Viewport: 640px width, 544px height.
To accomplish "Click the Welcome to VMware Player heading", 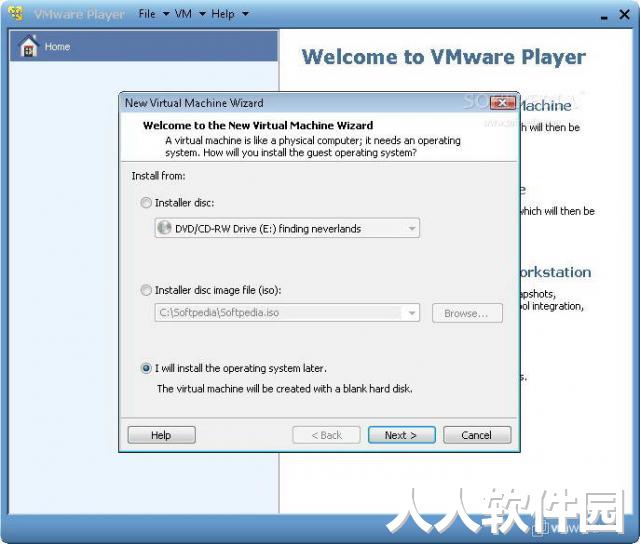I will click(444, 57).
